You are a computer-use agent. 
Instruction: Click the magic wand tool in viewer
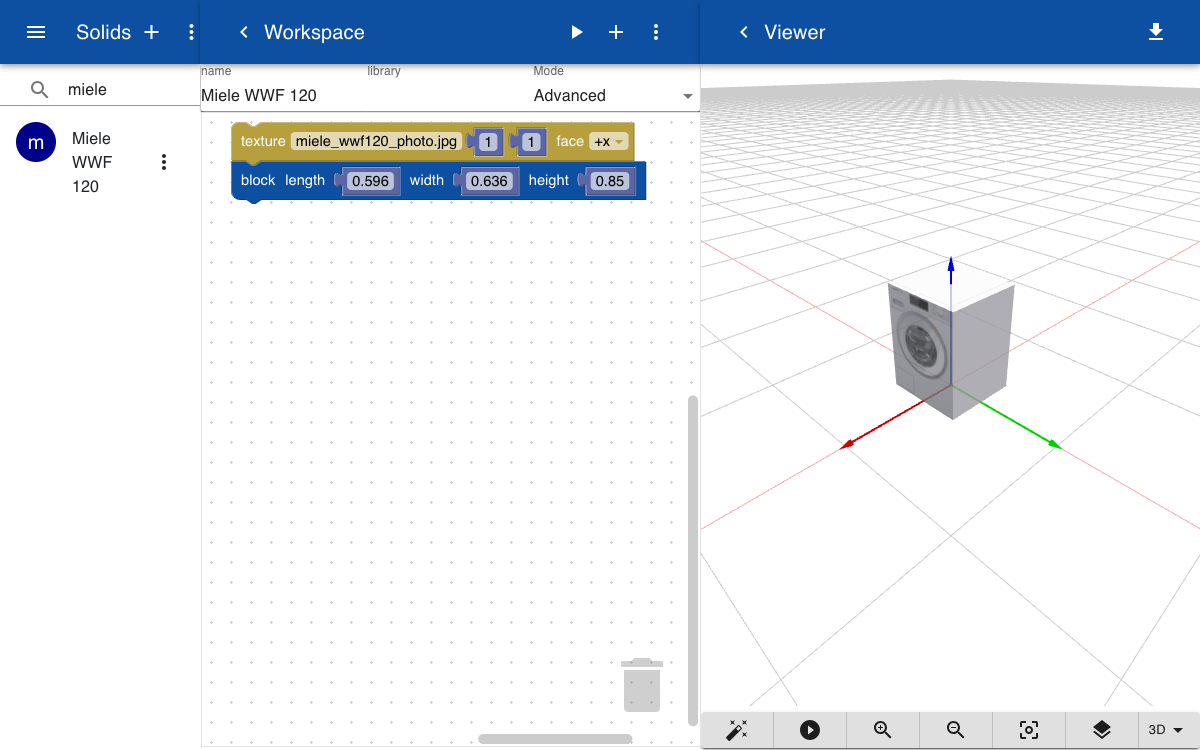(737, 730)
